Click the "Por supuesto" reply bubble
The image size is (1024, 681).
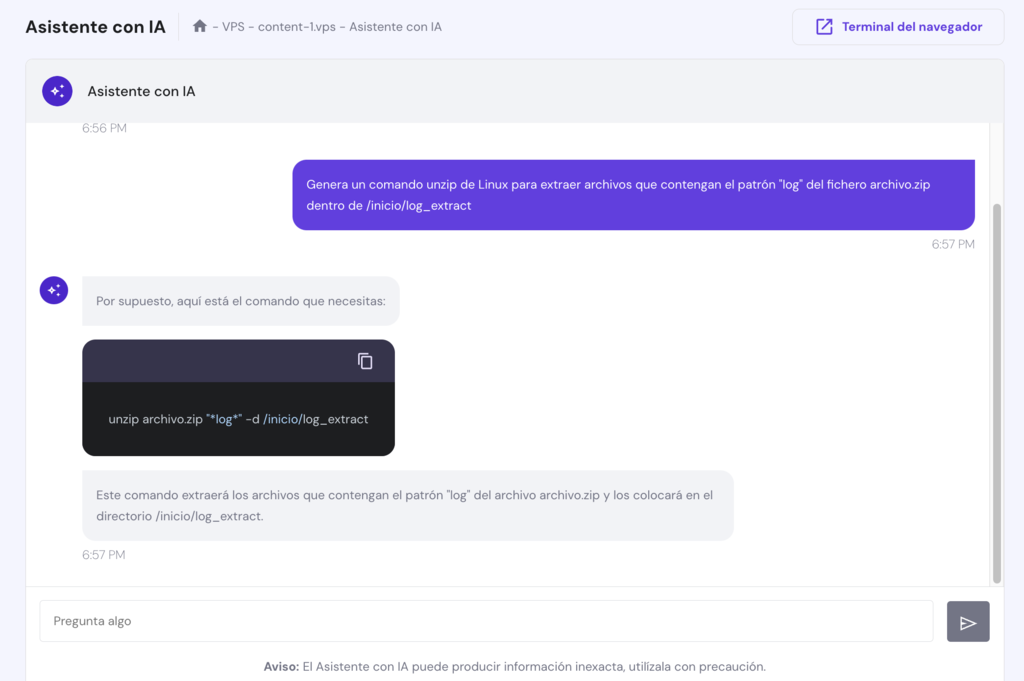pos(240,301)
